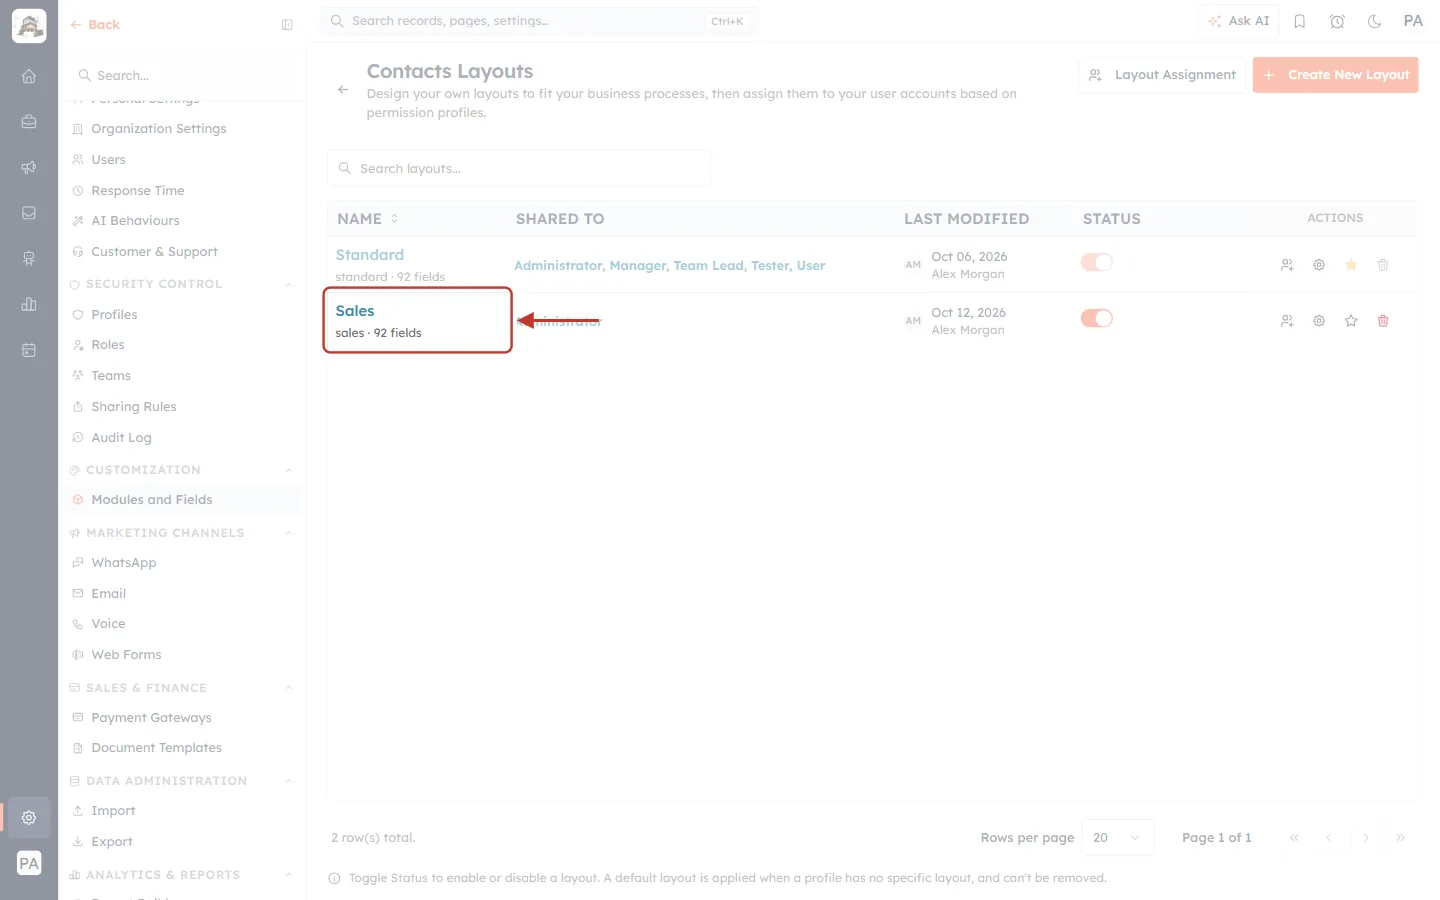Open Modules and Fields in sidebar

[x=182, y=500]
